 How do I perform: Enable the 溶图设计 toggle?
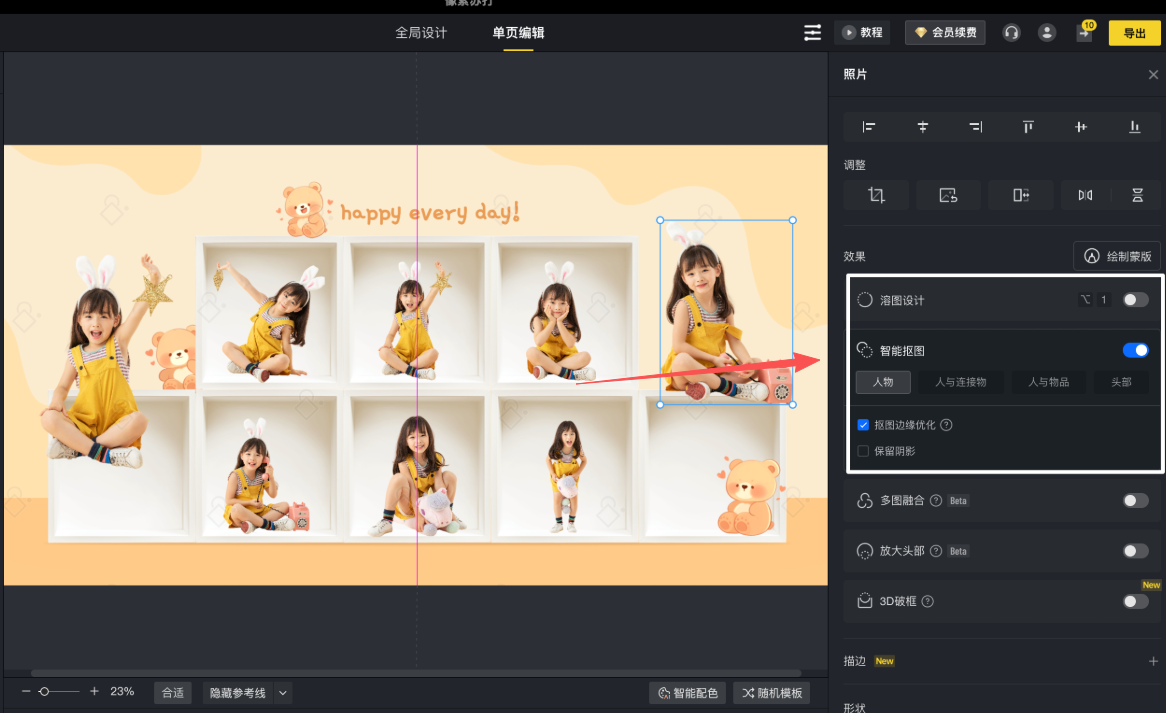[1135, 300]
